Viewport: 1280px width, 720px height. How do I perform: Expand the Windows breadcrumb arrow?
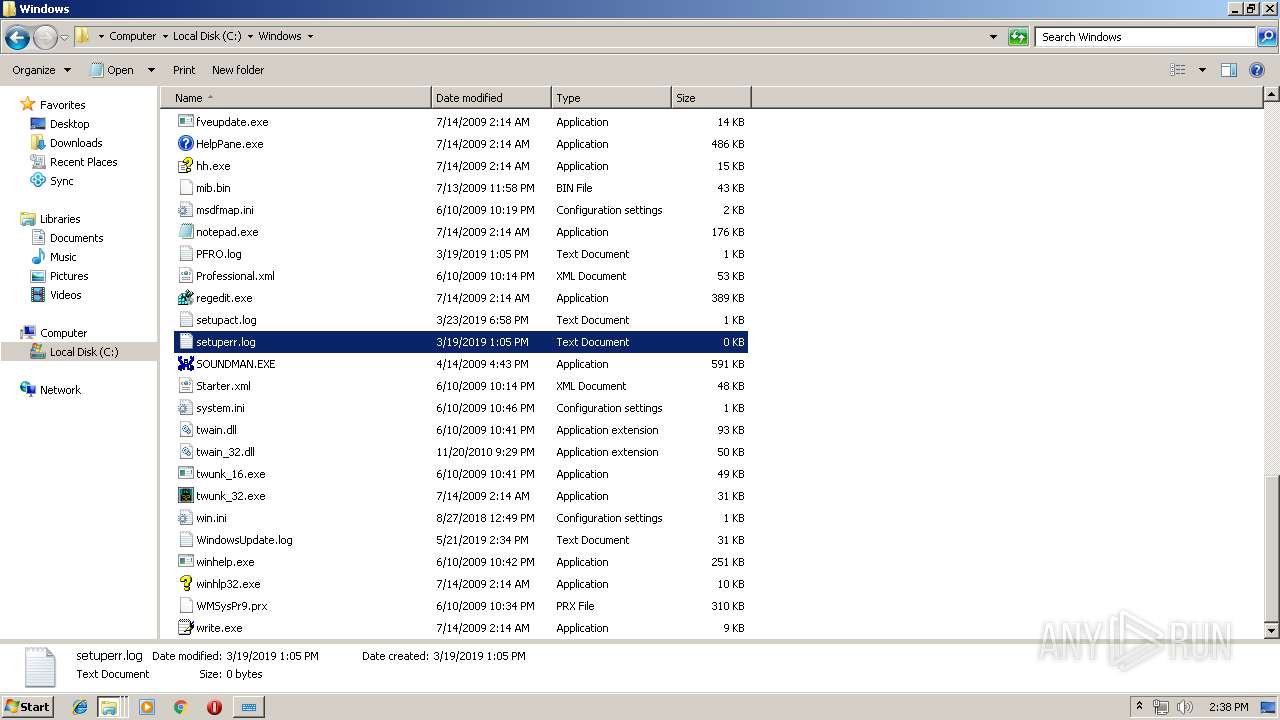(x=310, y=36)
